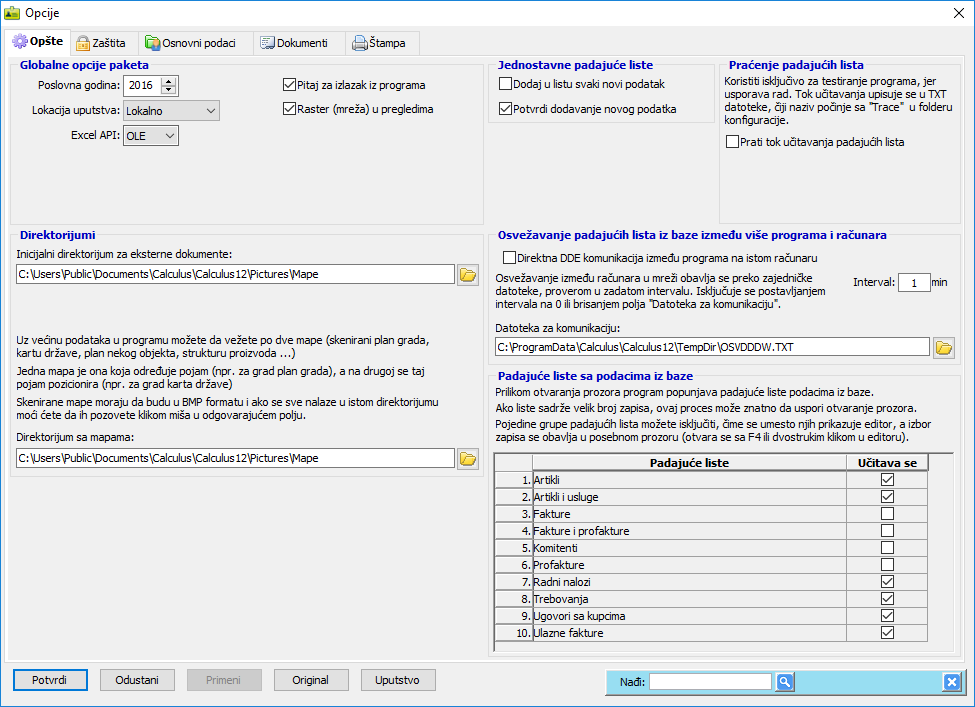Click the Interval minutes input field

pyautogui.click(x=913, y=283)
